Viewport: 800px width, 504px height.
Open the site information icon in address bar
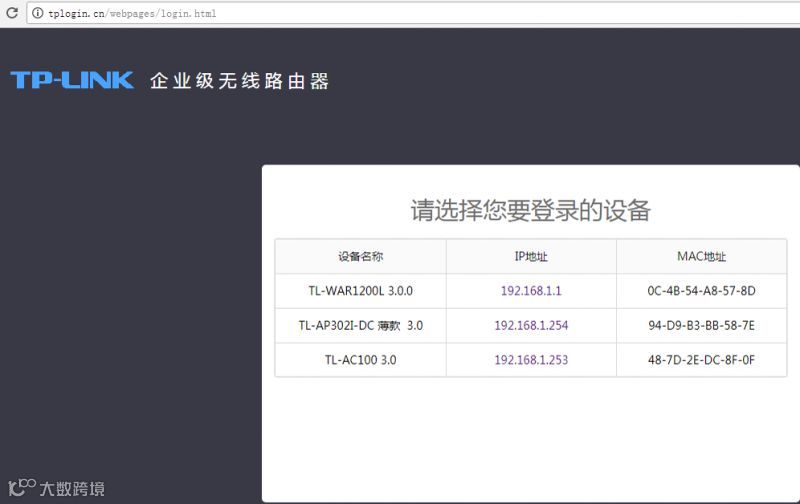(38, 13)
